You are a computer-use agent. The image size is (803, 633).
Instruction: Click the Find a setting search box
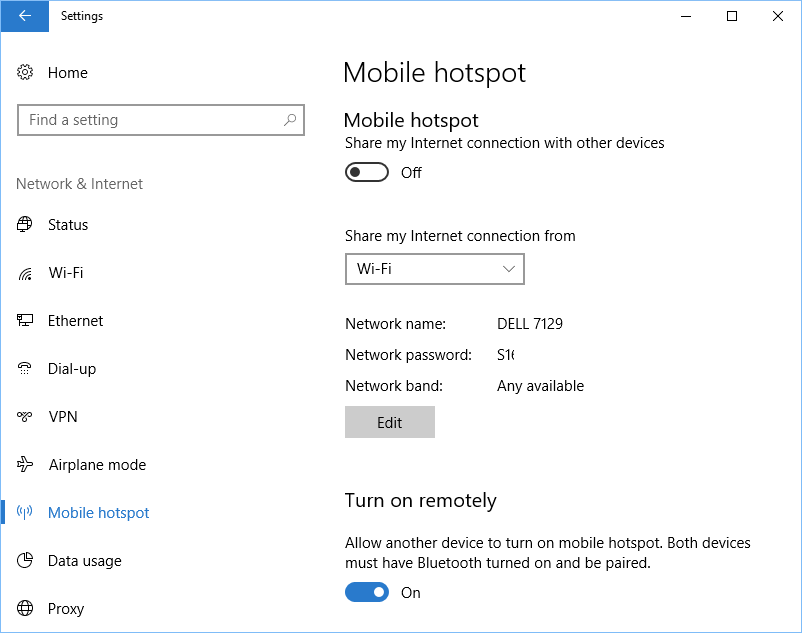[161, 120]
